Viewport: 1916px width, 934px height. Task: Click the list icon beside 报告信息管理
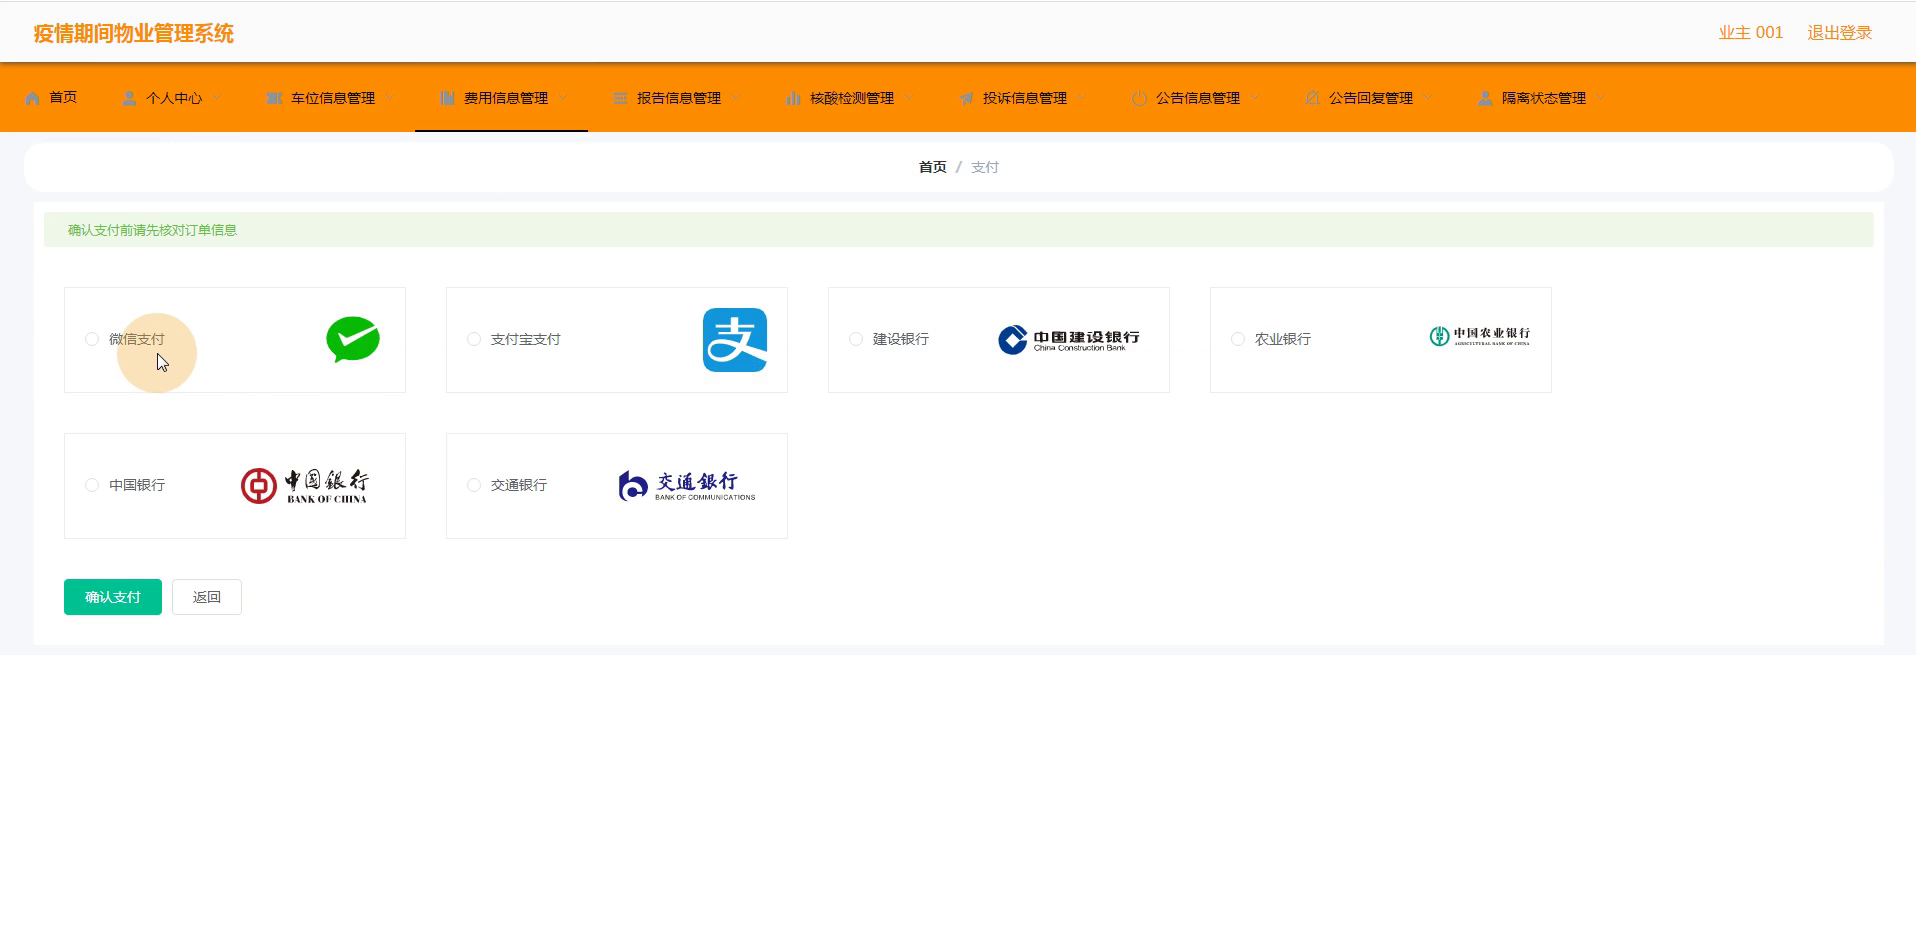(620, 98)
